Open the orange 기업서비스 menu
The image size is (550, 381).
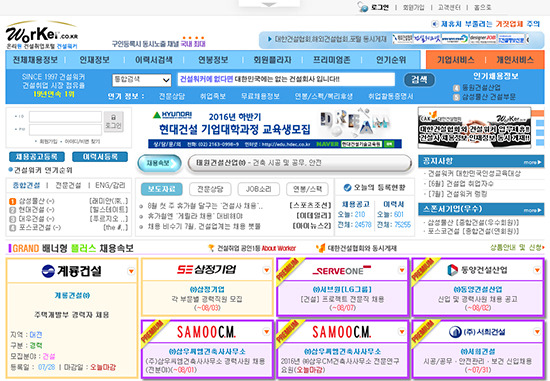coord(456,60)
